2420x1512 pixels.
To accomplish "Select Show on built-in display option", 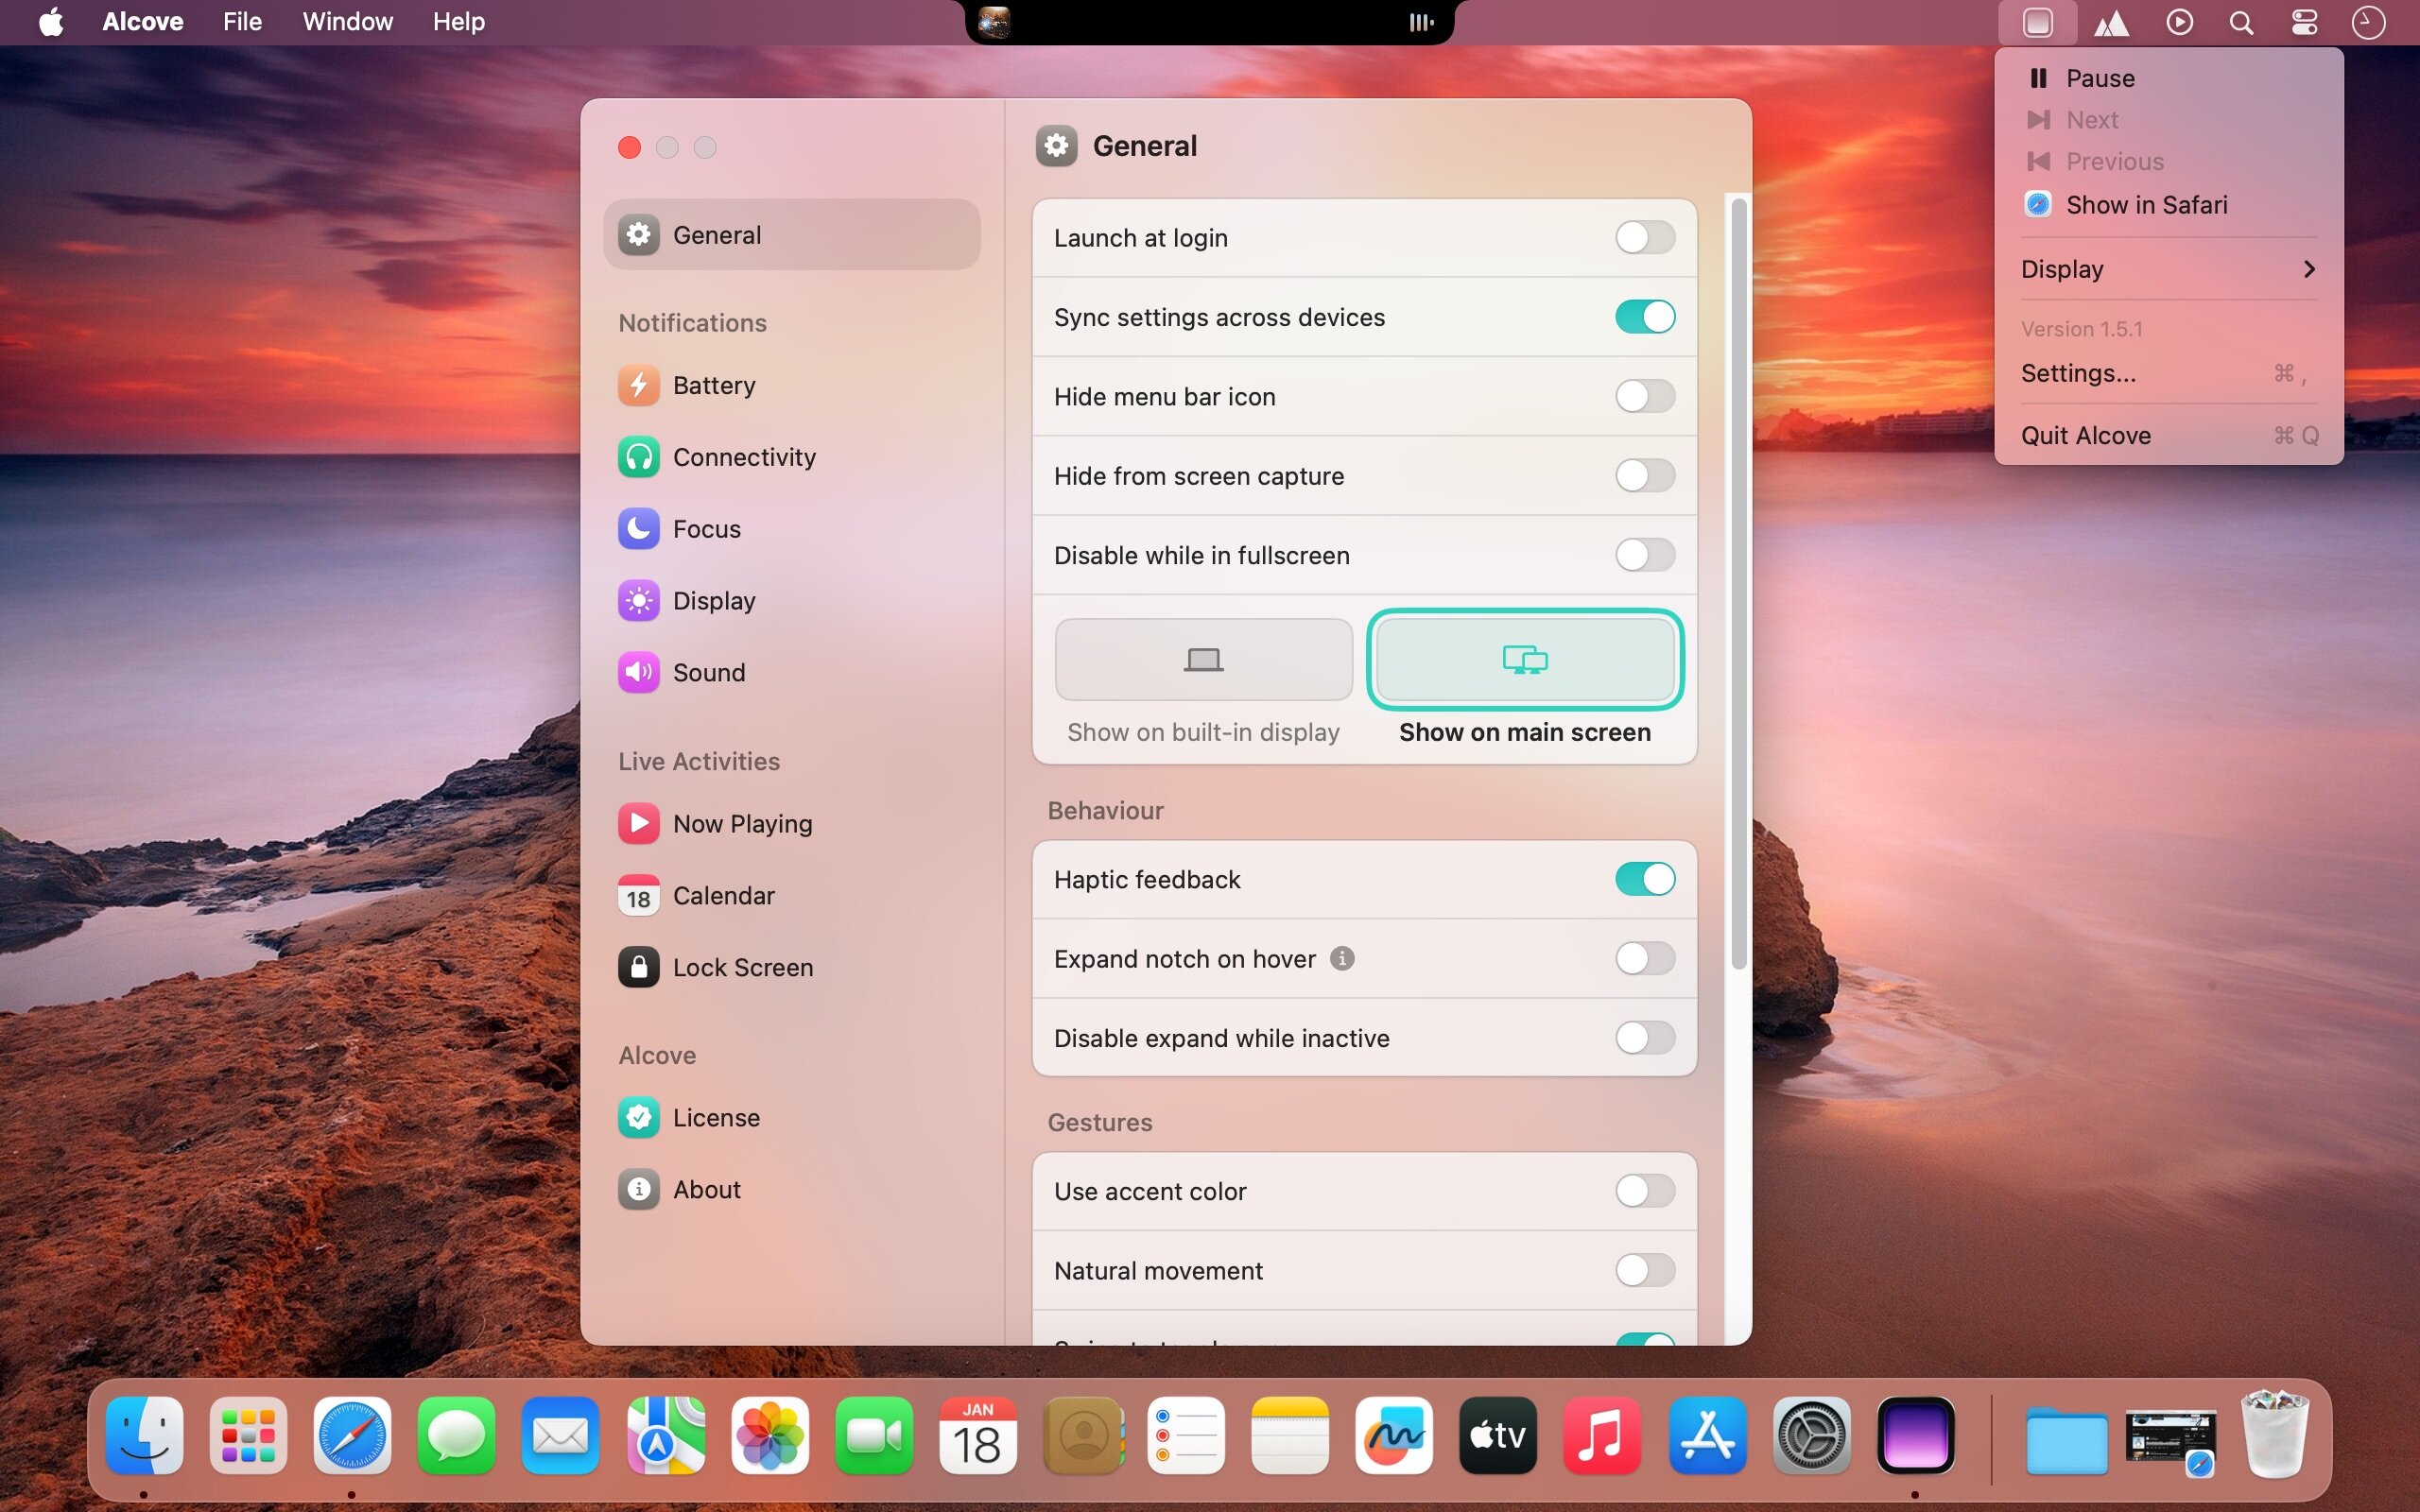I will 1203,660.
